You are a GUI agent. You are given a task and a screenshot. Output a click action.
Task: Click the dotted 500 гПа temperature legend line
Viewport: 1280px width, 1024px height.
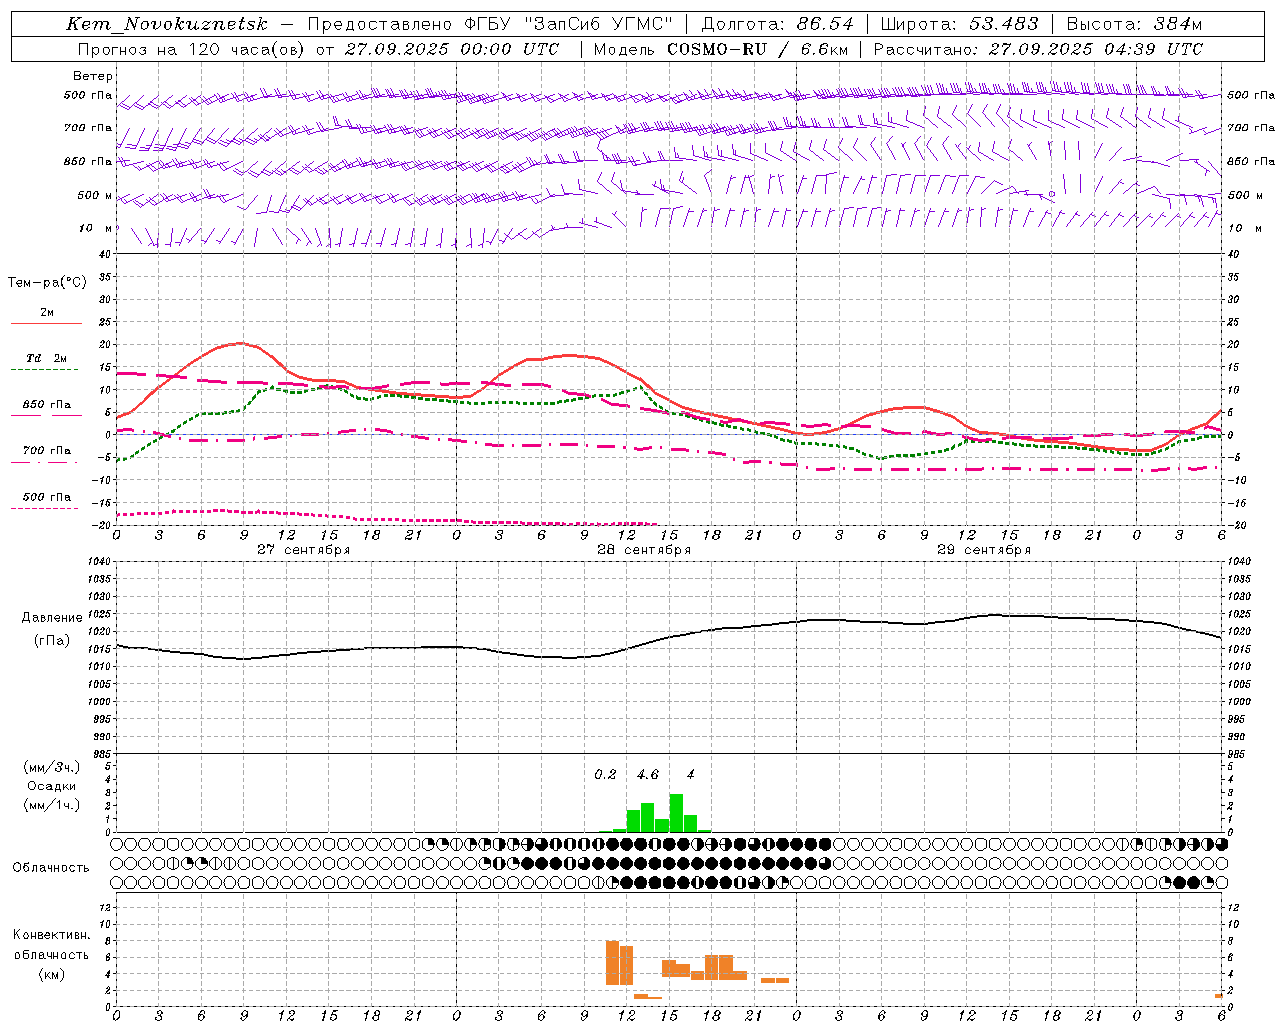[x=44, y=508]
